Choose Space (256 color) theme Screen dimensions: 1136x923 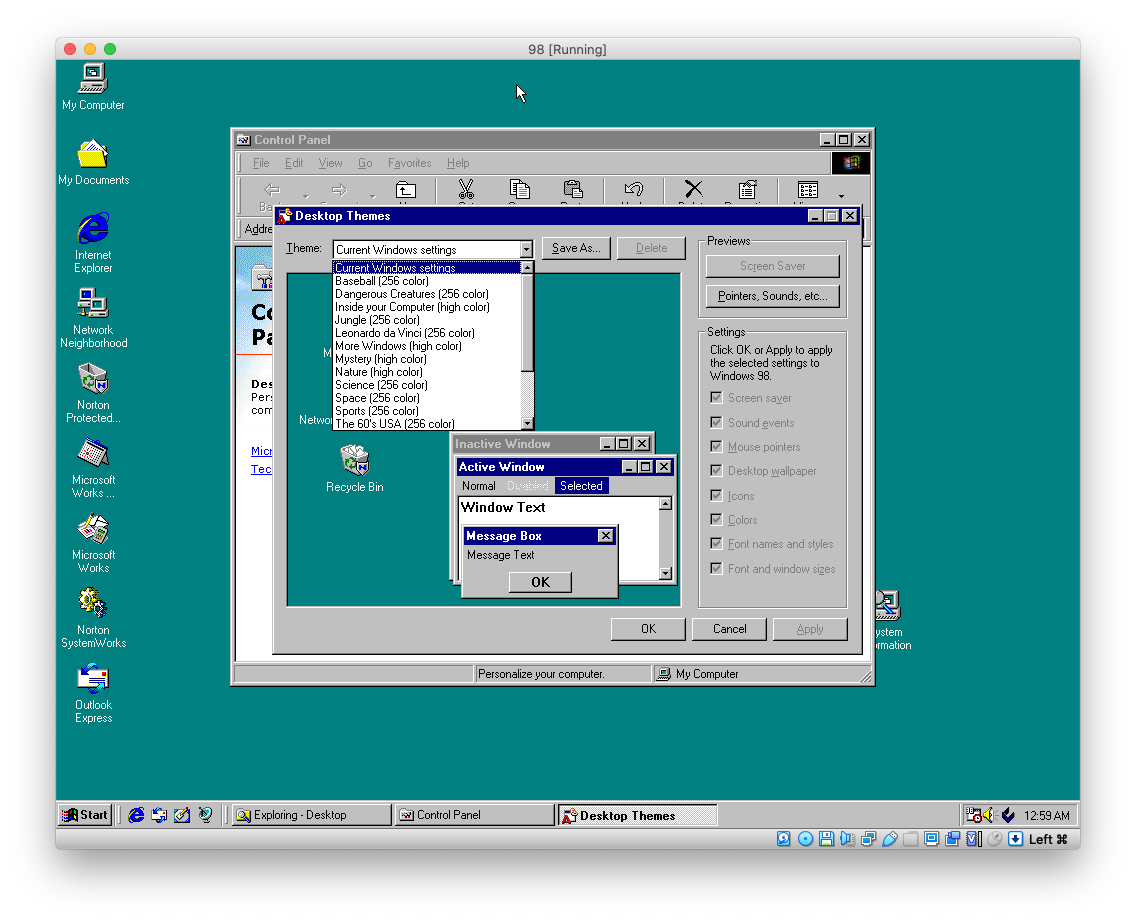coord(426,398)
